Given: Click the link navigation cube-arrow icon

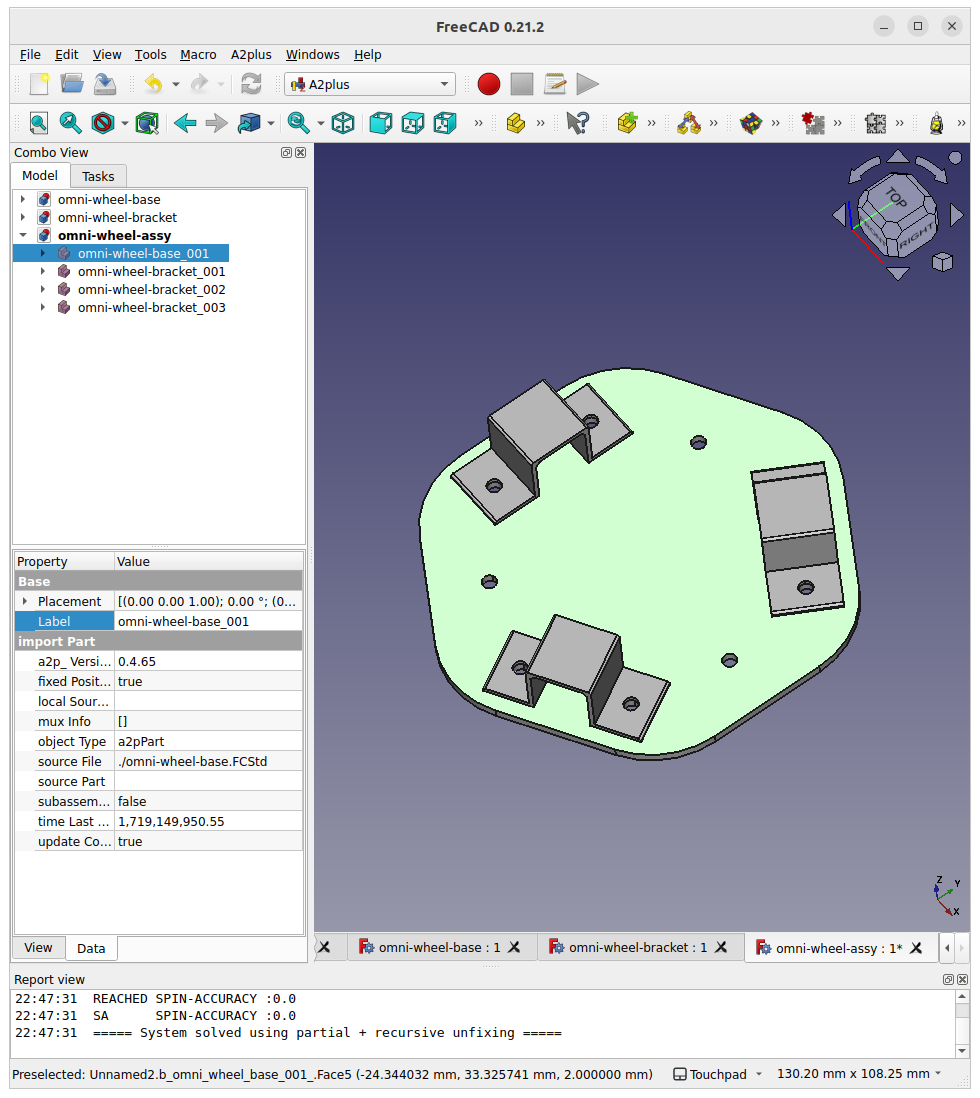Looking at the screenshot, I should point(249,123).
